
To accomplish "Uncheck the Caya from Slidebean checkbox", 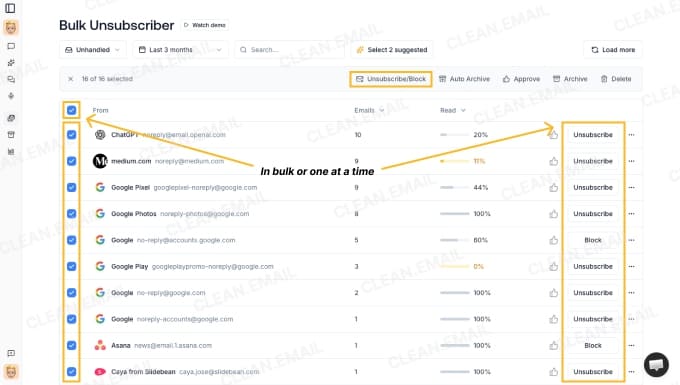I will pos(72,372).
